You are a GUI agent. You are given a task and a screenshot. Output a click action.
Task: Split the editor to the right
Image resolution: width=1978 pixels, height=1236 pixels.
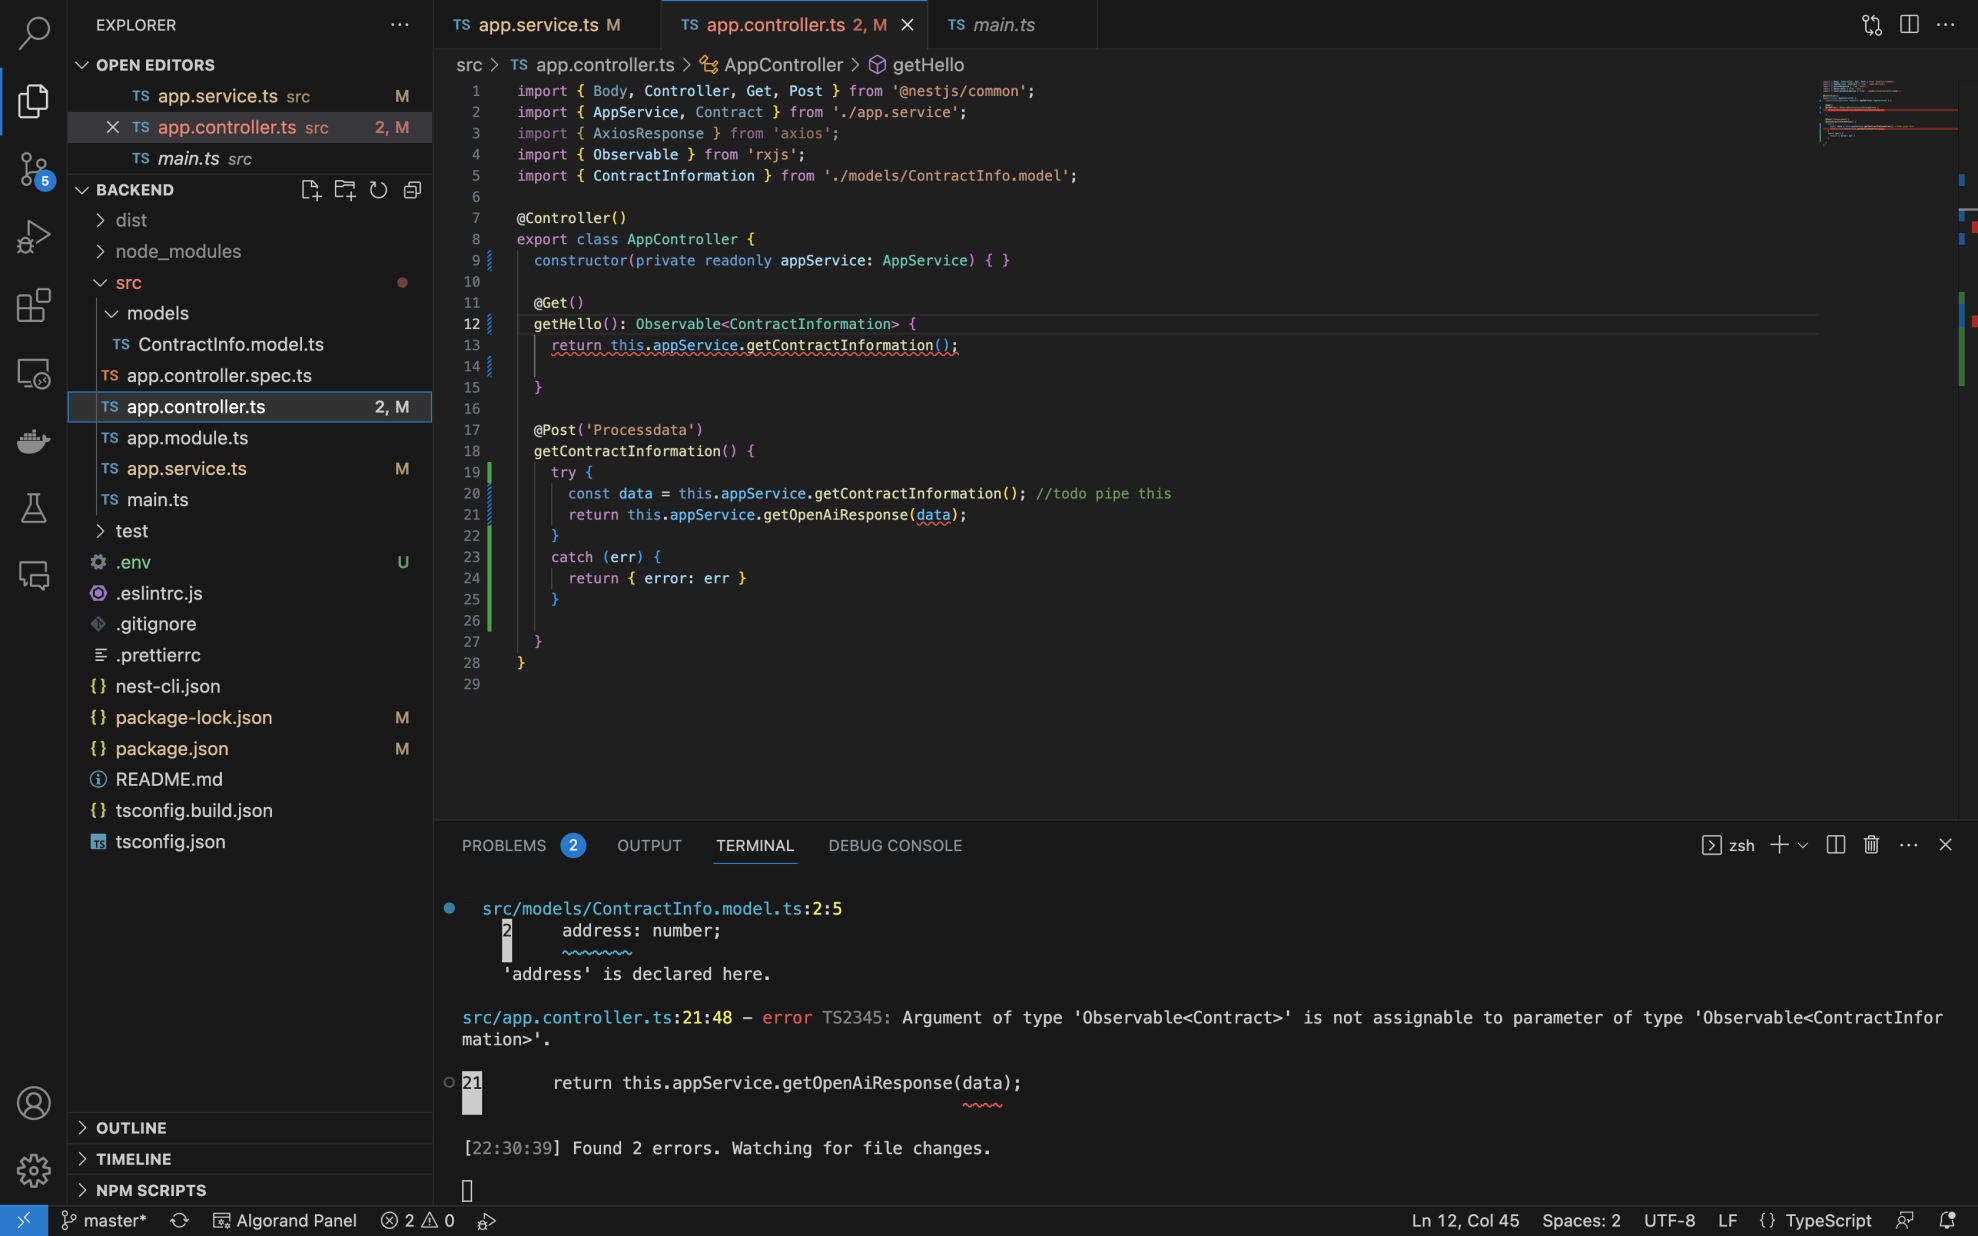click(1909, 25)
